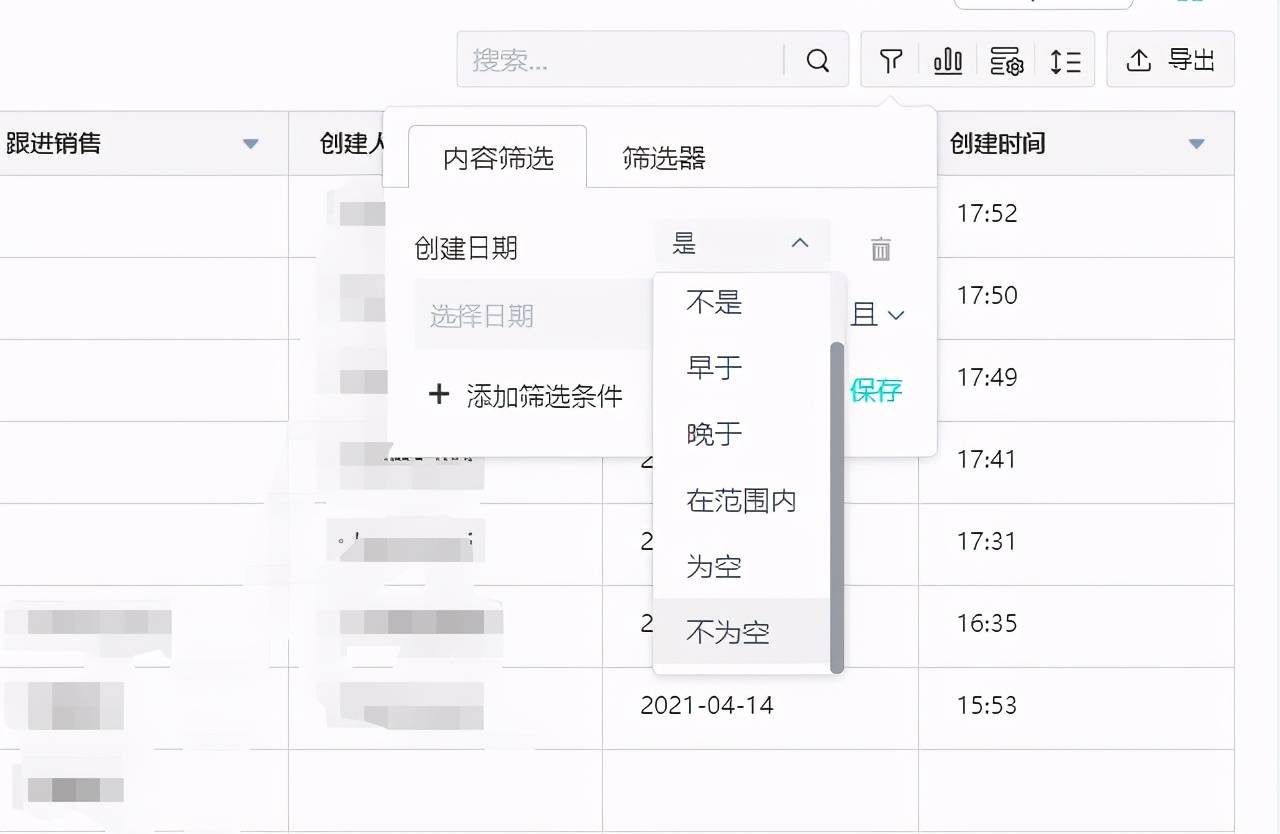Click the 保存 save link
Screen dimensions: 1280x834
(876, 390)
